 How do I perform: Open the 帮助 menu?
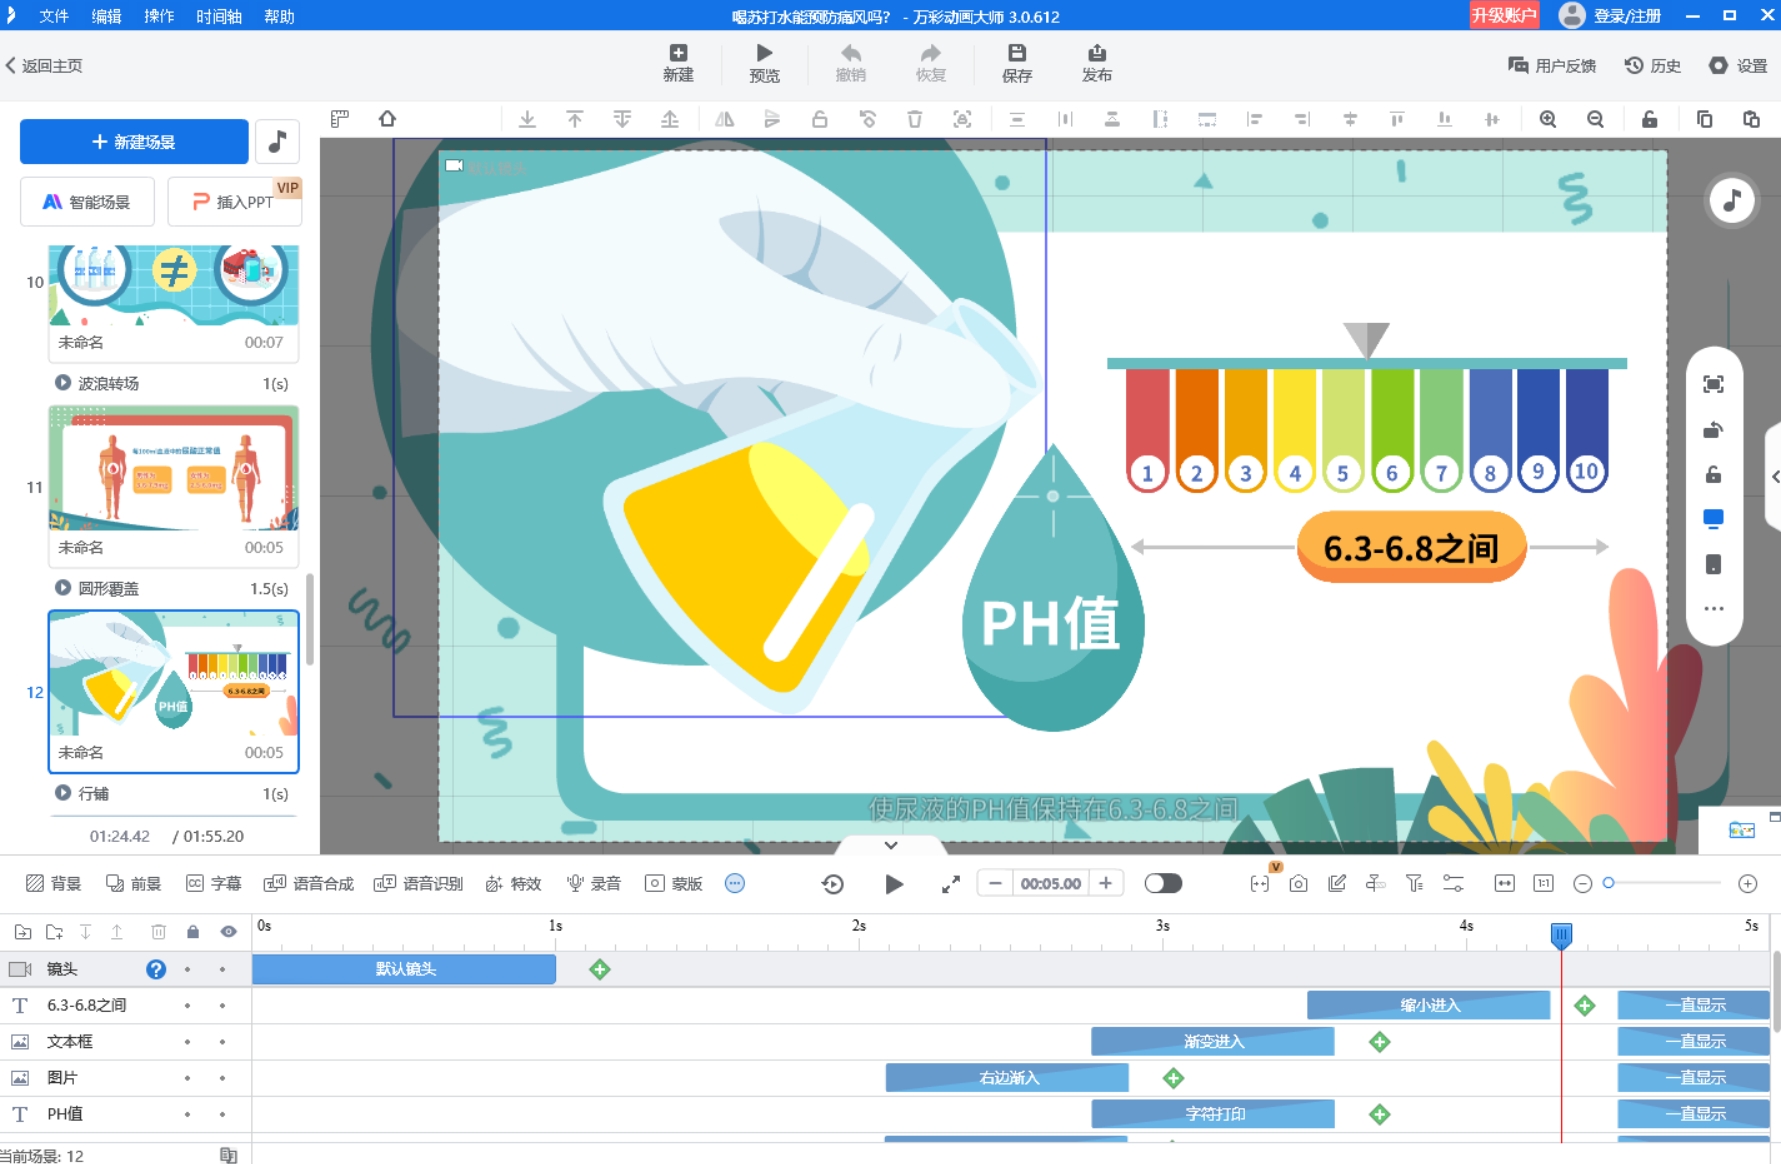tap(279, 16)
